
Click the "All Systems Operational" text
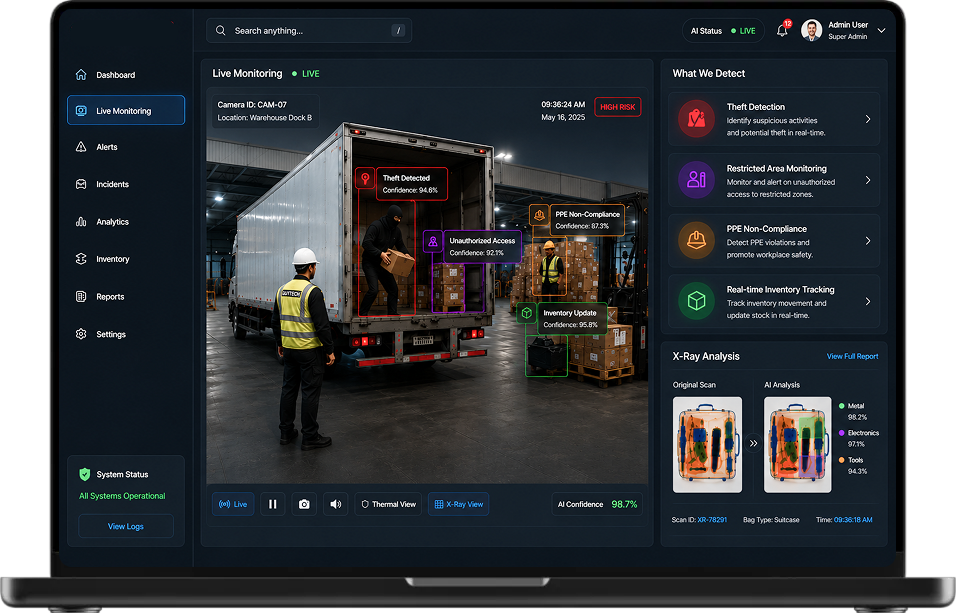122,496
